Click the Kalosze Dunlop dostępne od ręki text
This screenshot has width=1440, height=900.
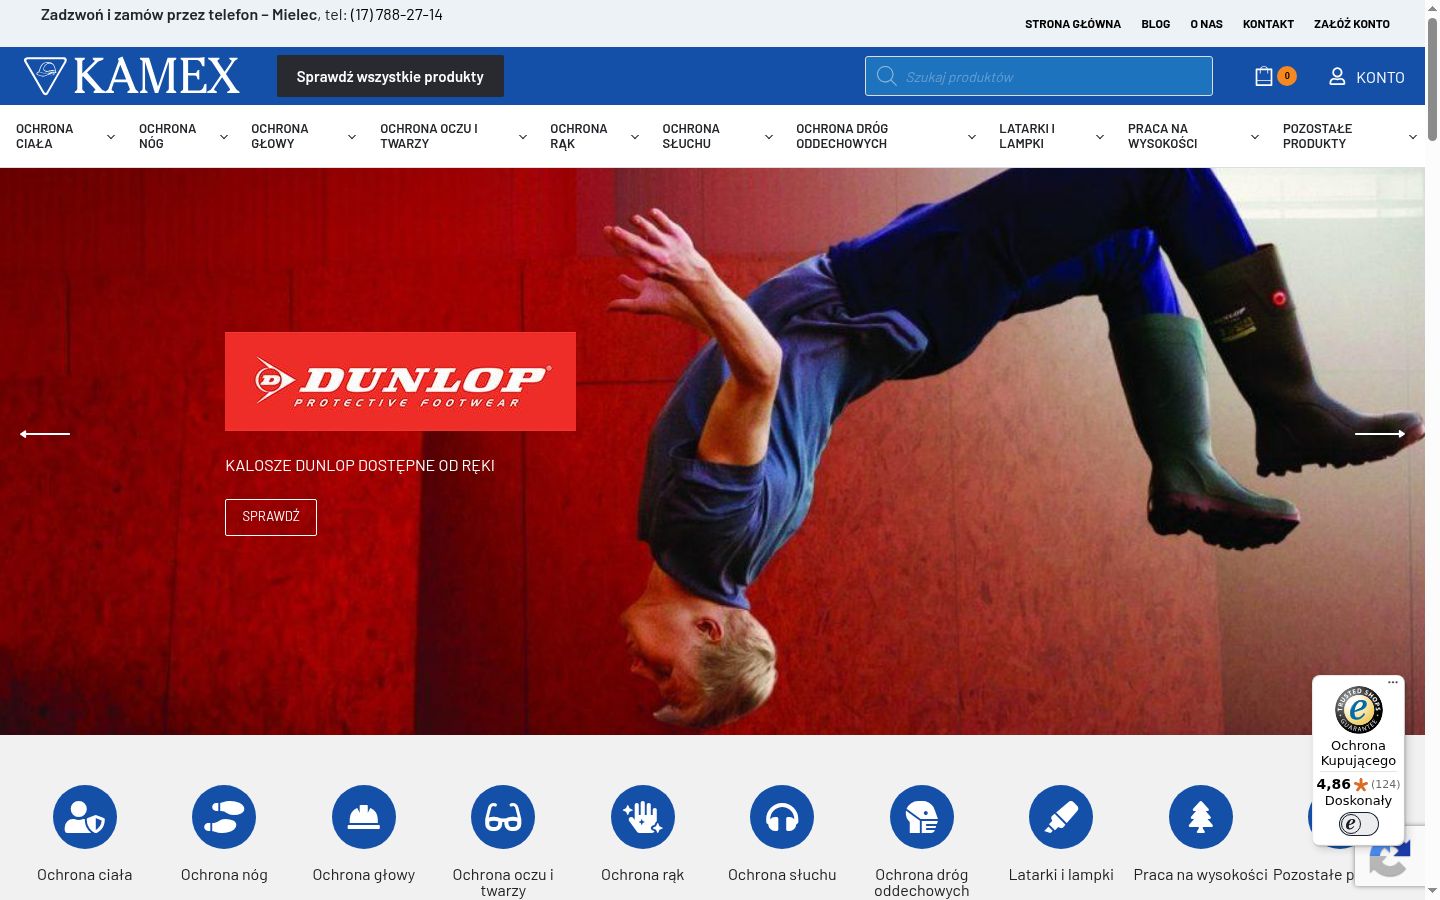pos(360,465)
